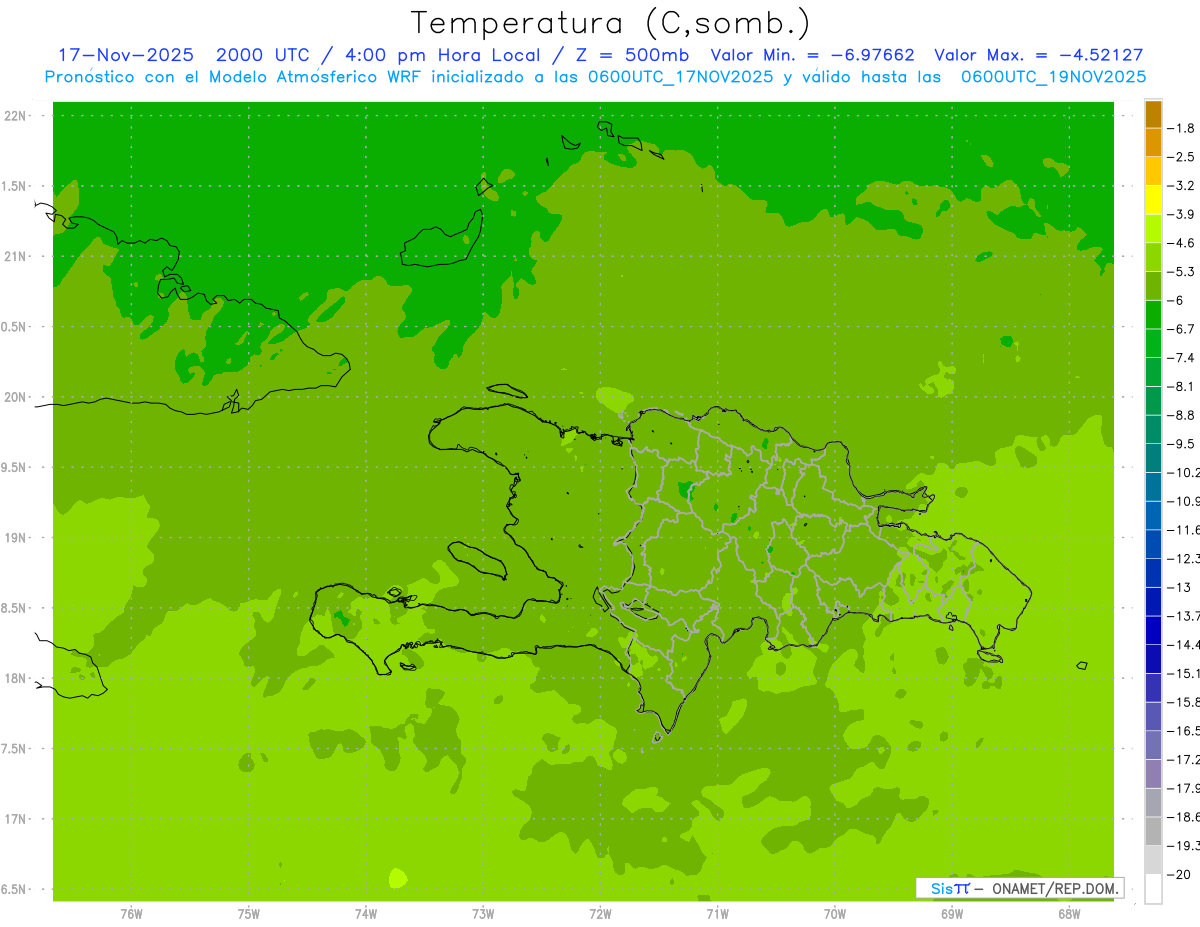
Task: Pick the lime swatch between -3.9 and -4.6
Action: click(x=1153, y=228)
